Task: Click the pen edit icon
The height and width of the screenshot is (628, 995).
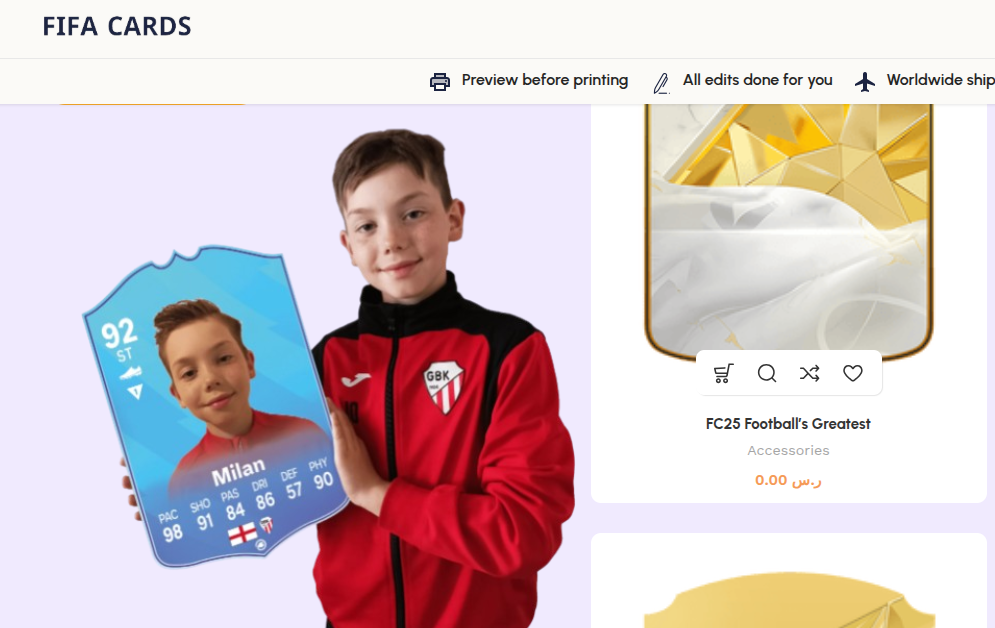Action: pos(661,82)
